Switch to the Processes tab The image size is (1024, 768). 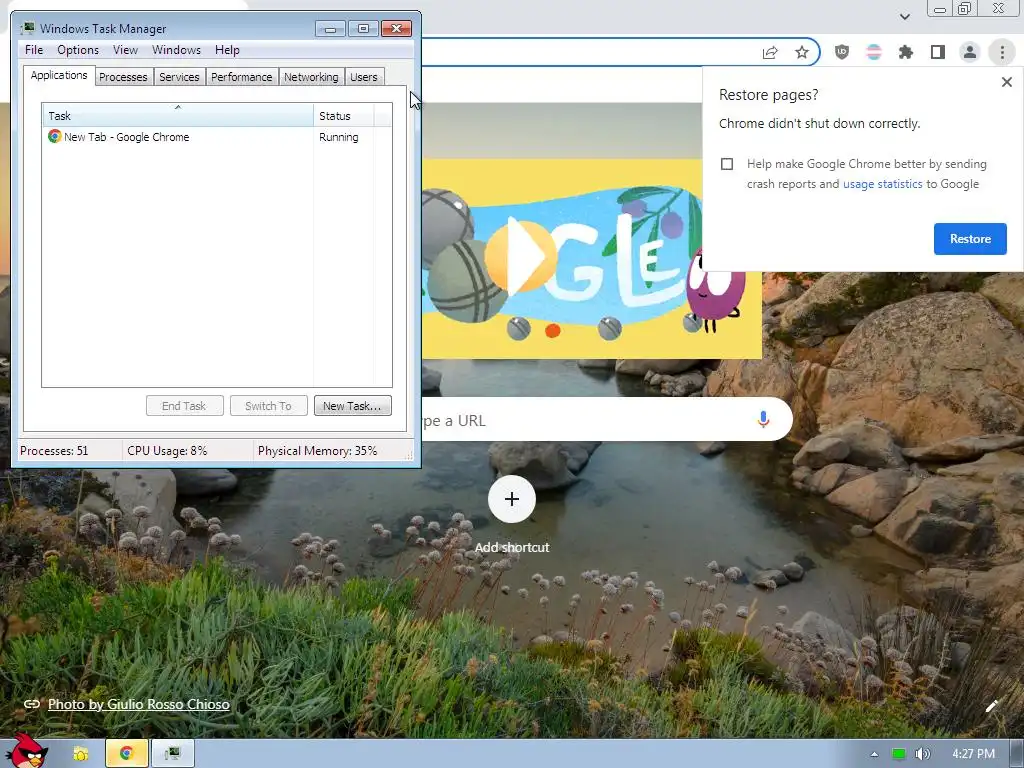[123, 77]
